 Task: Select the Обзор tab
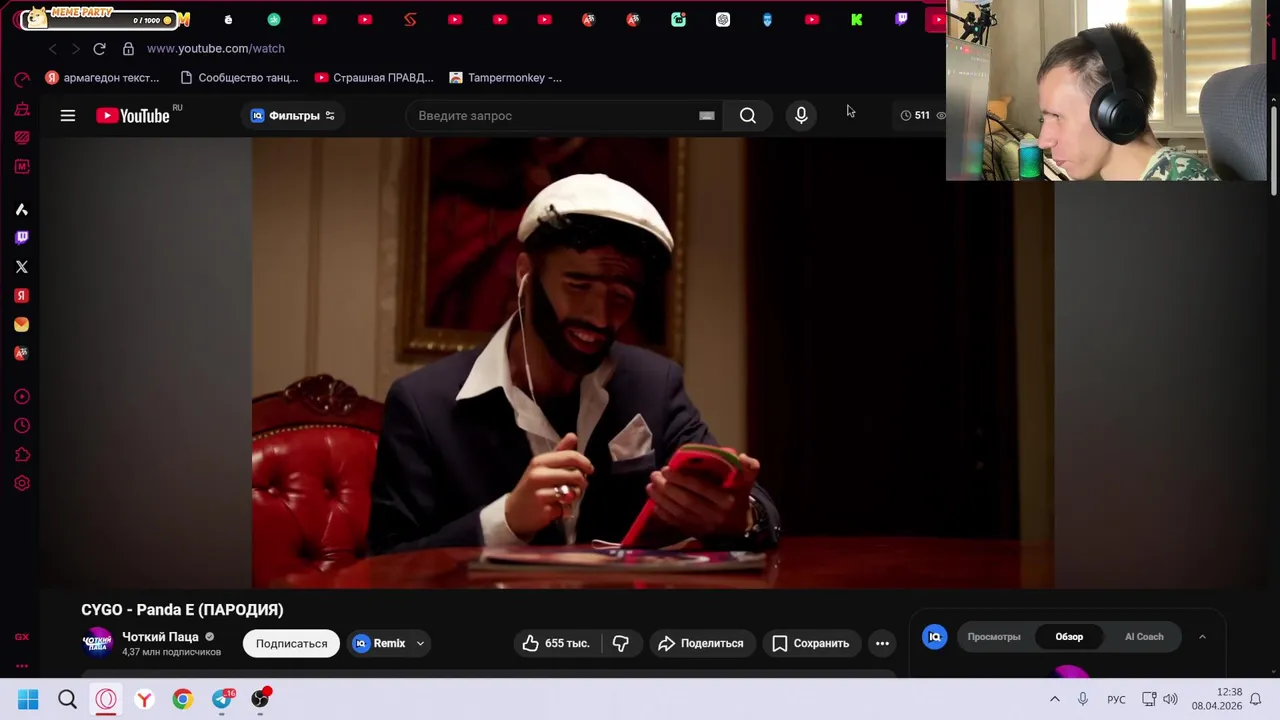(x=1069, y=637)
